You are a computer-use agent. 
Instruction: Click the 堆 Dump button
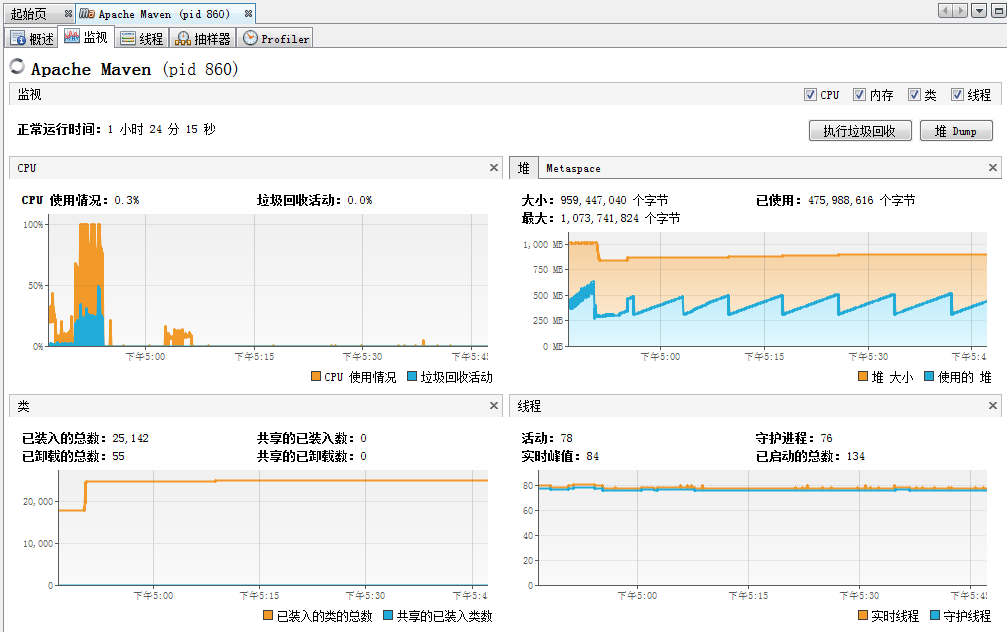coord(956,130)
